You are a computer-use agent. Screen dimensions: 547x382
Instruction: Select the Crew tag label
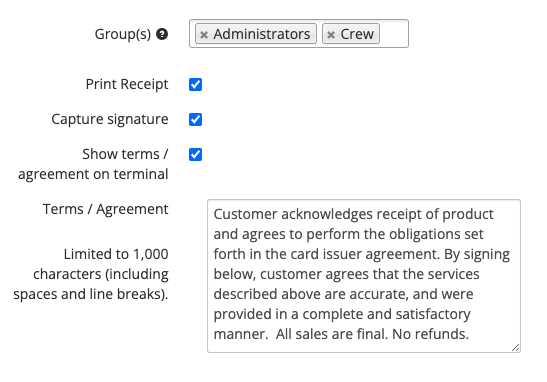(x=357, y=34)
